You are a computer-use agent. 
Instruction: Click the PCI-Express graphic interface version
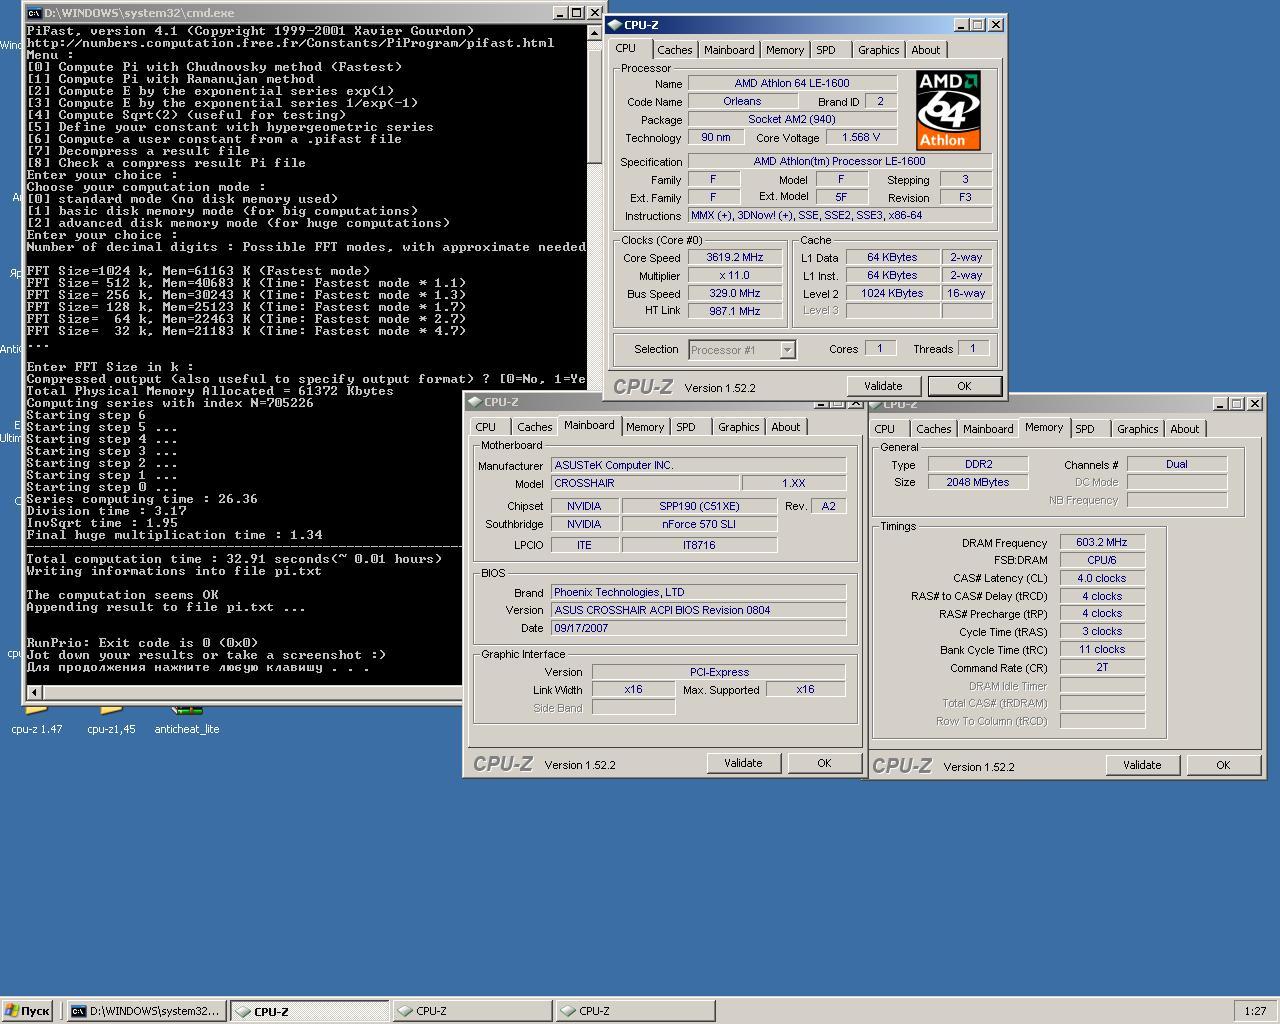coord(719,672)
